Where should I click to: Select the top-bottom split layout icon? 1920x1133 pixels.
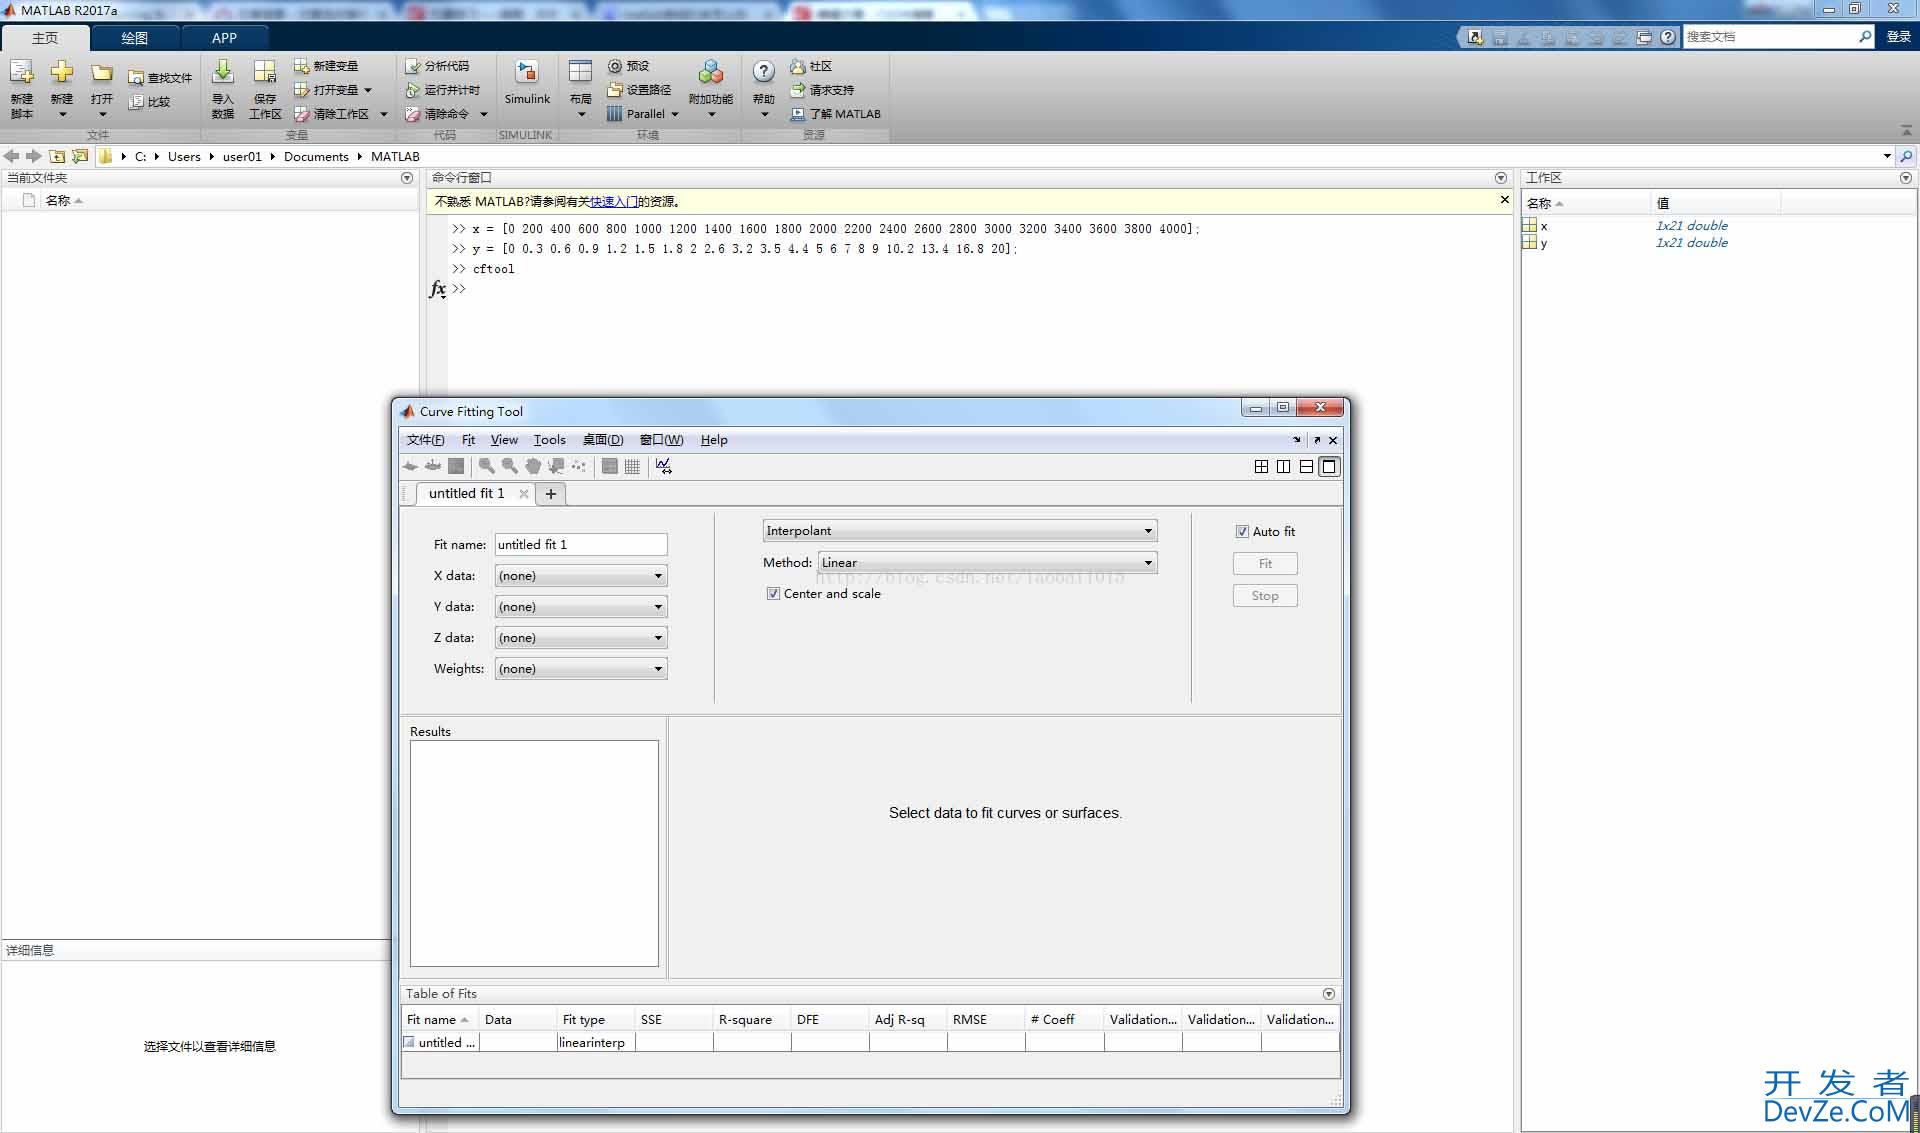1306,467
